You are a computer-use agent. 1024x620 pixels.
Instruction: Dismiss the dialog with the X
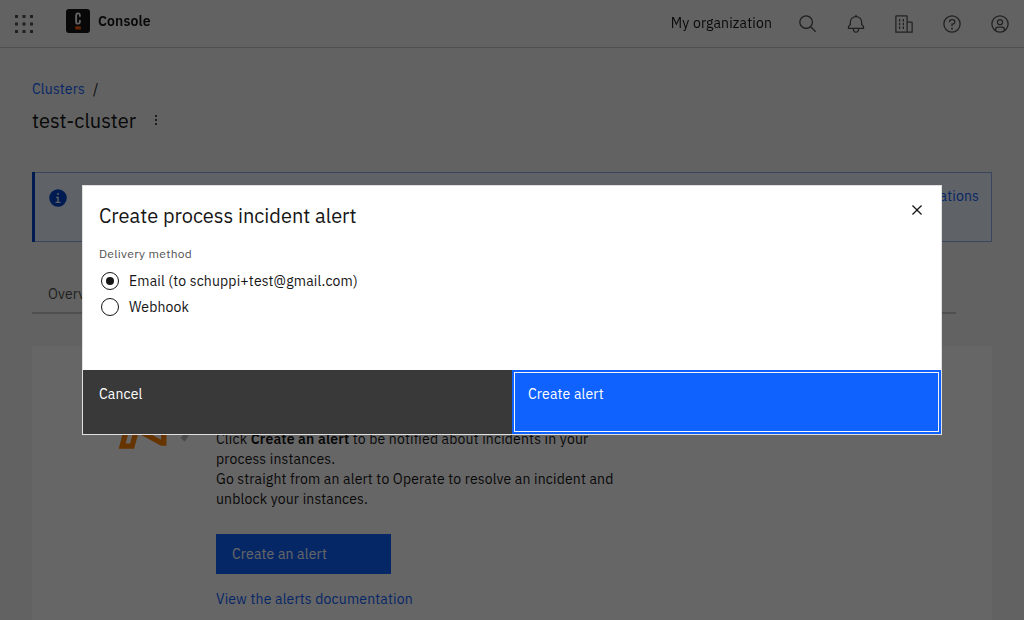tap(917, 210)
